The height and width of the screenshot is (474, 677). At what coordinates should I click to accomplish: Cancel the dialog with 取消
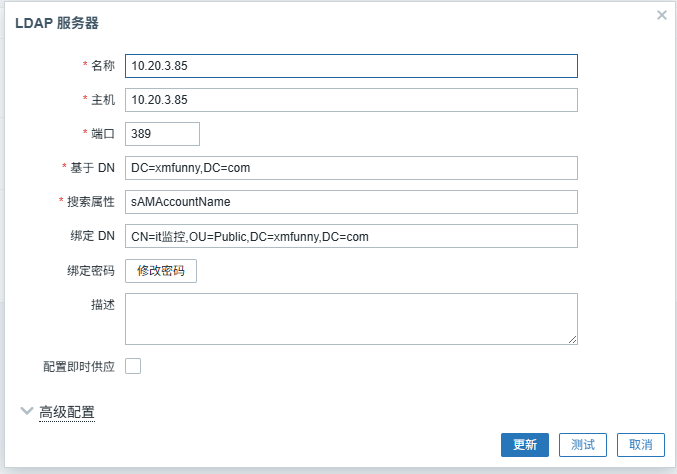(x=641, y=445)
